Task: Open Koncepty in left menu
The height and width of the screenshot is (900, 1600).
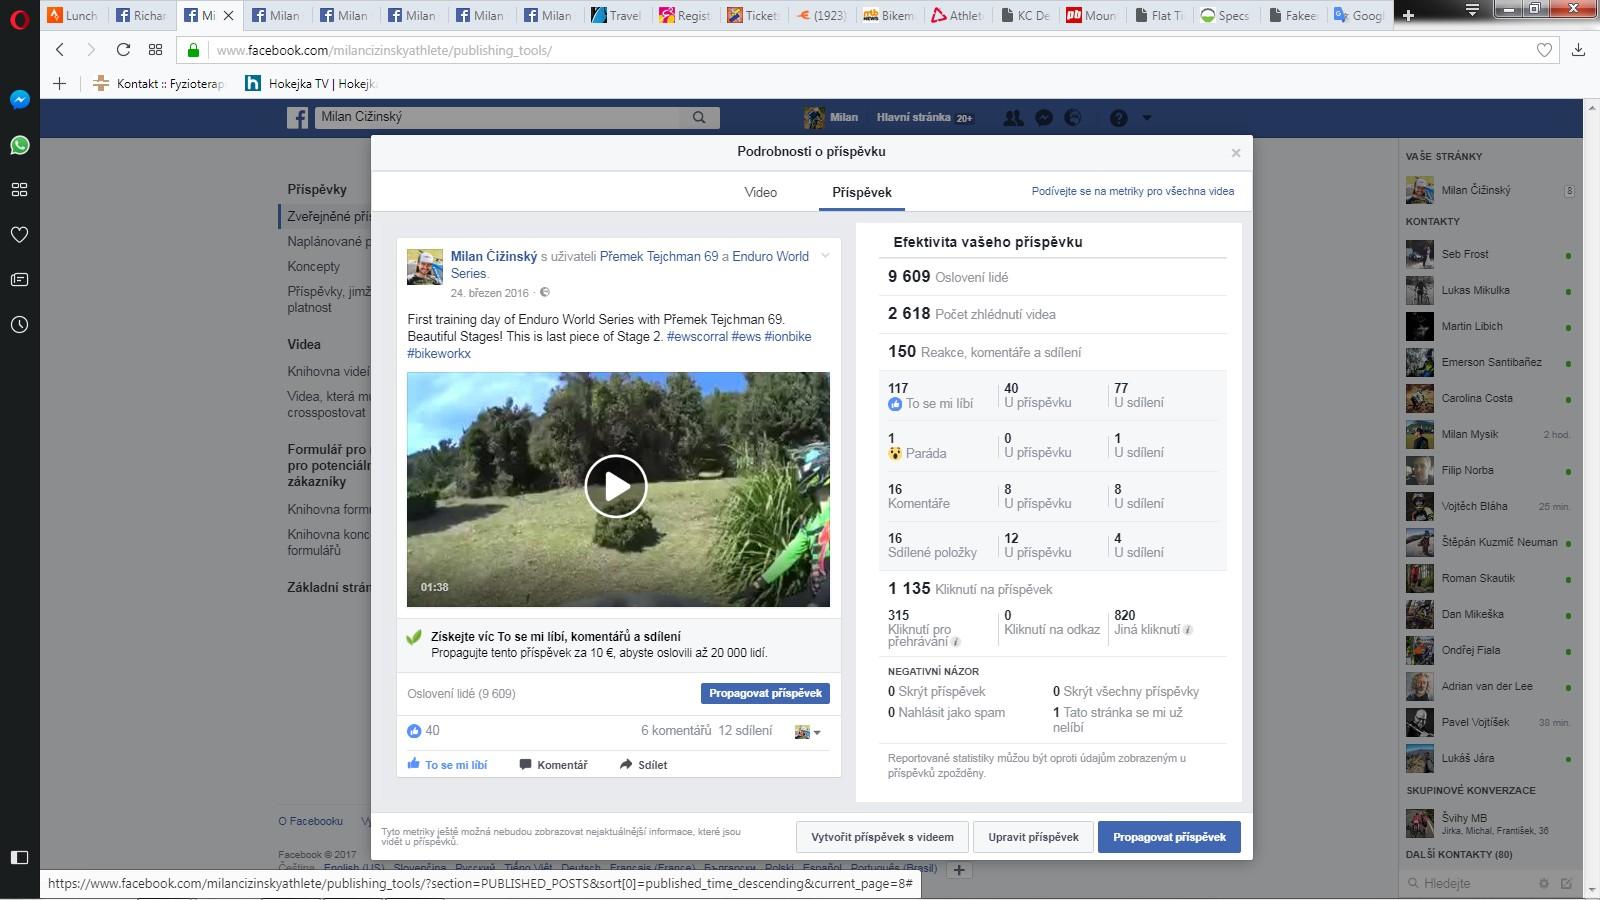Action: tap(314, 266)
